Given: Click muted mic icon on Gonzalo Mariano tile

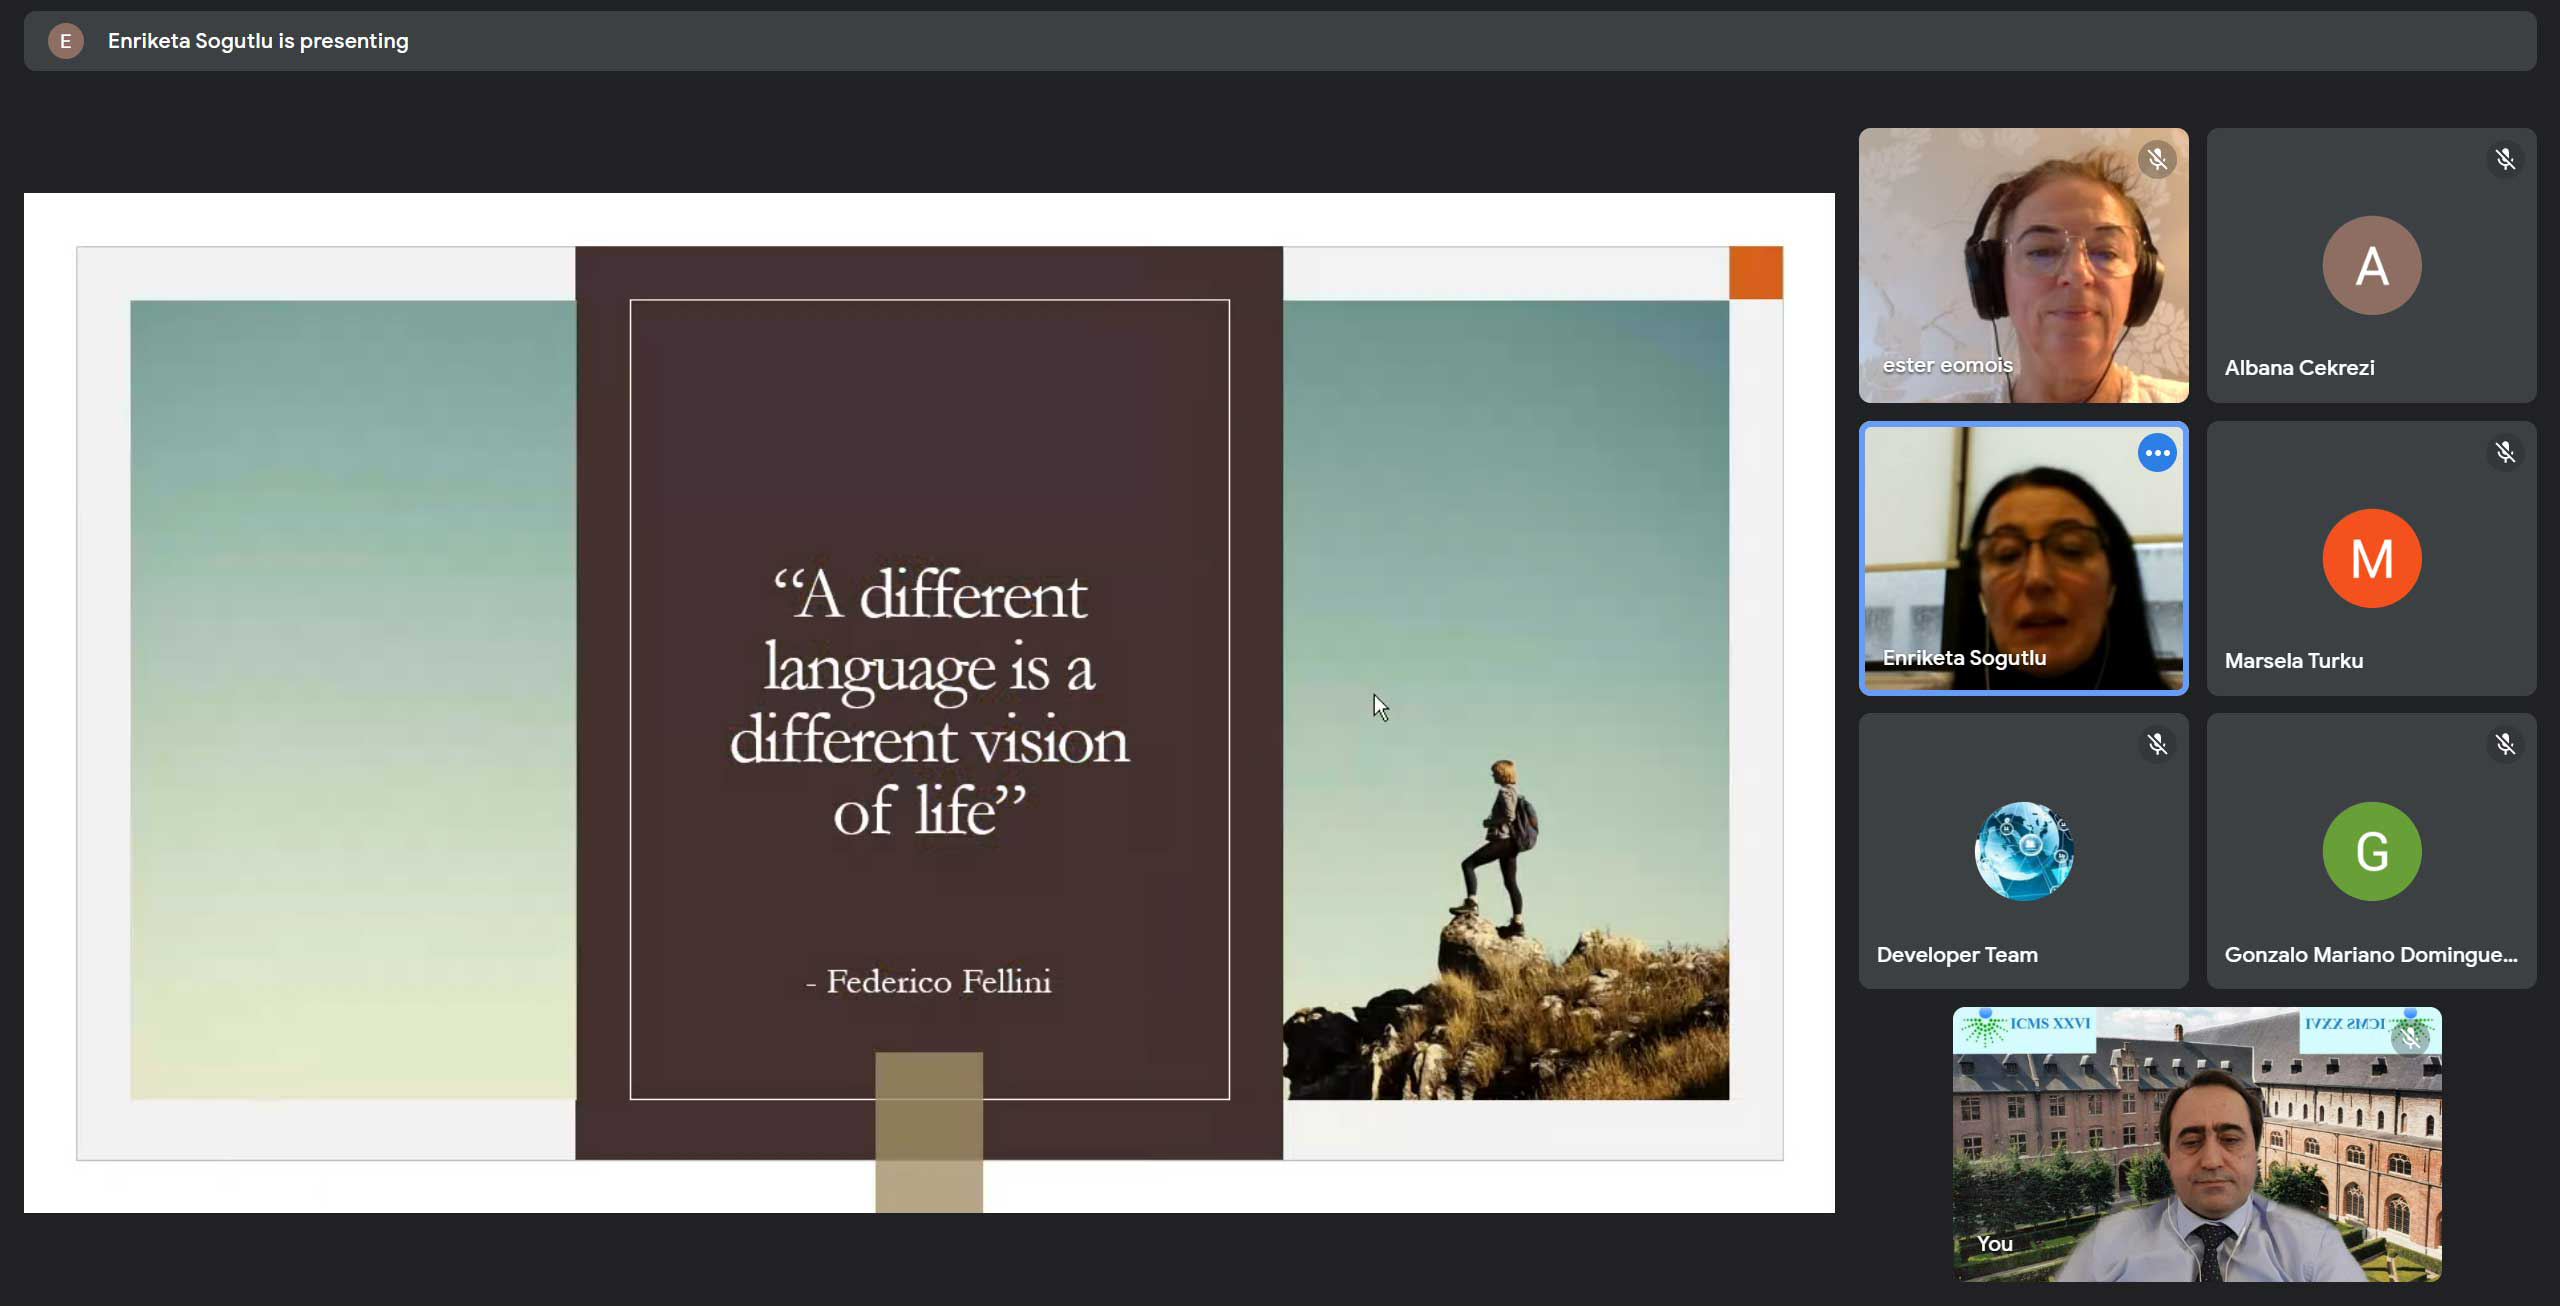Looking at the screenshot, I should click(2504, 745).
